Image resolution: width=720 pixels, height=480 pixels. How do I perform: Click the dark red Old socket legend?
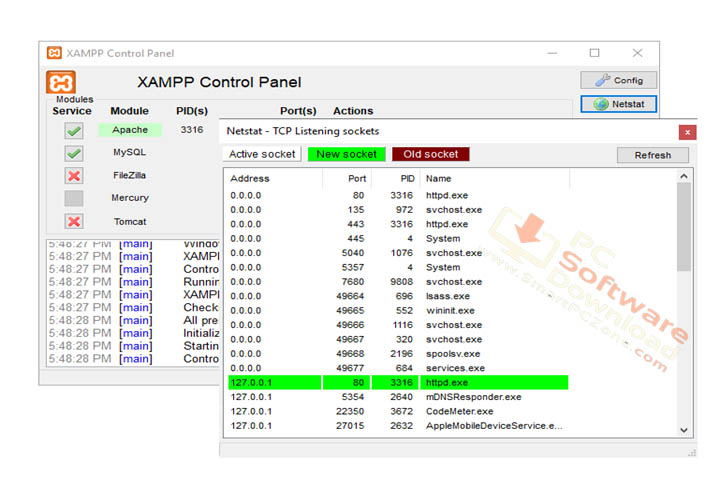click(x=431, y=154)
